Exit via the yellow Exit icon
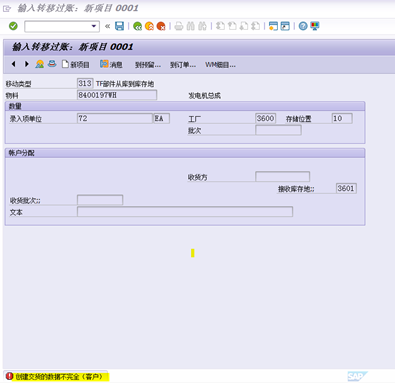Screen dimensions: 395x383 (149, 26)
